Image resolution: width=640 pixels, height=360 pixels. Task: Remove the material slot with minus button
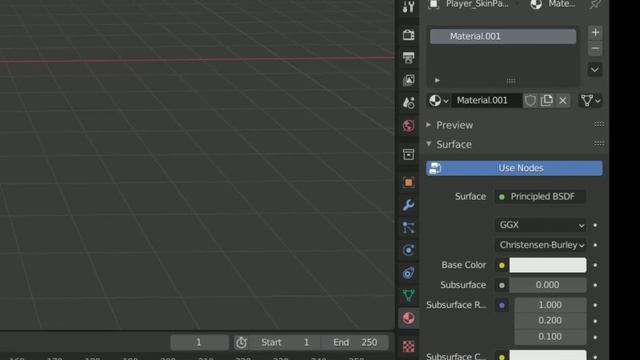[595, 49]
